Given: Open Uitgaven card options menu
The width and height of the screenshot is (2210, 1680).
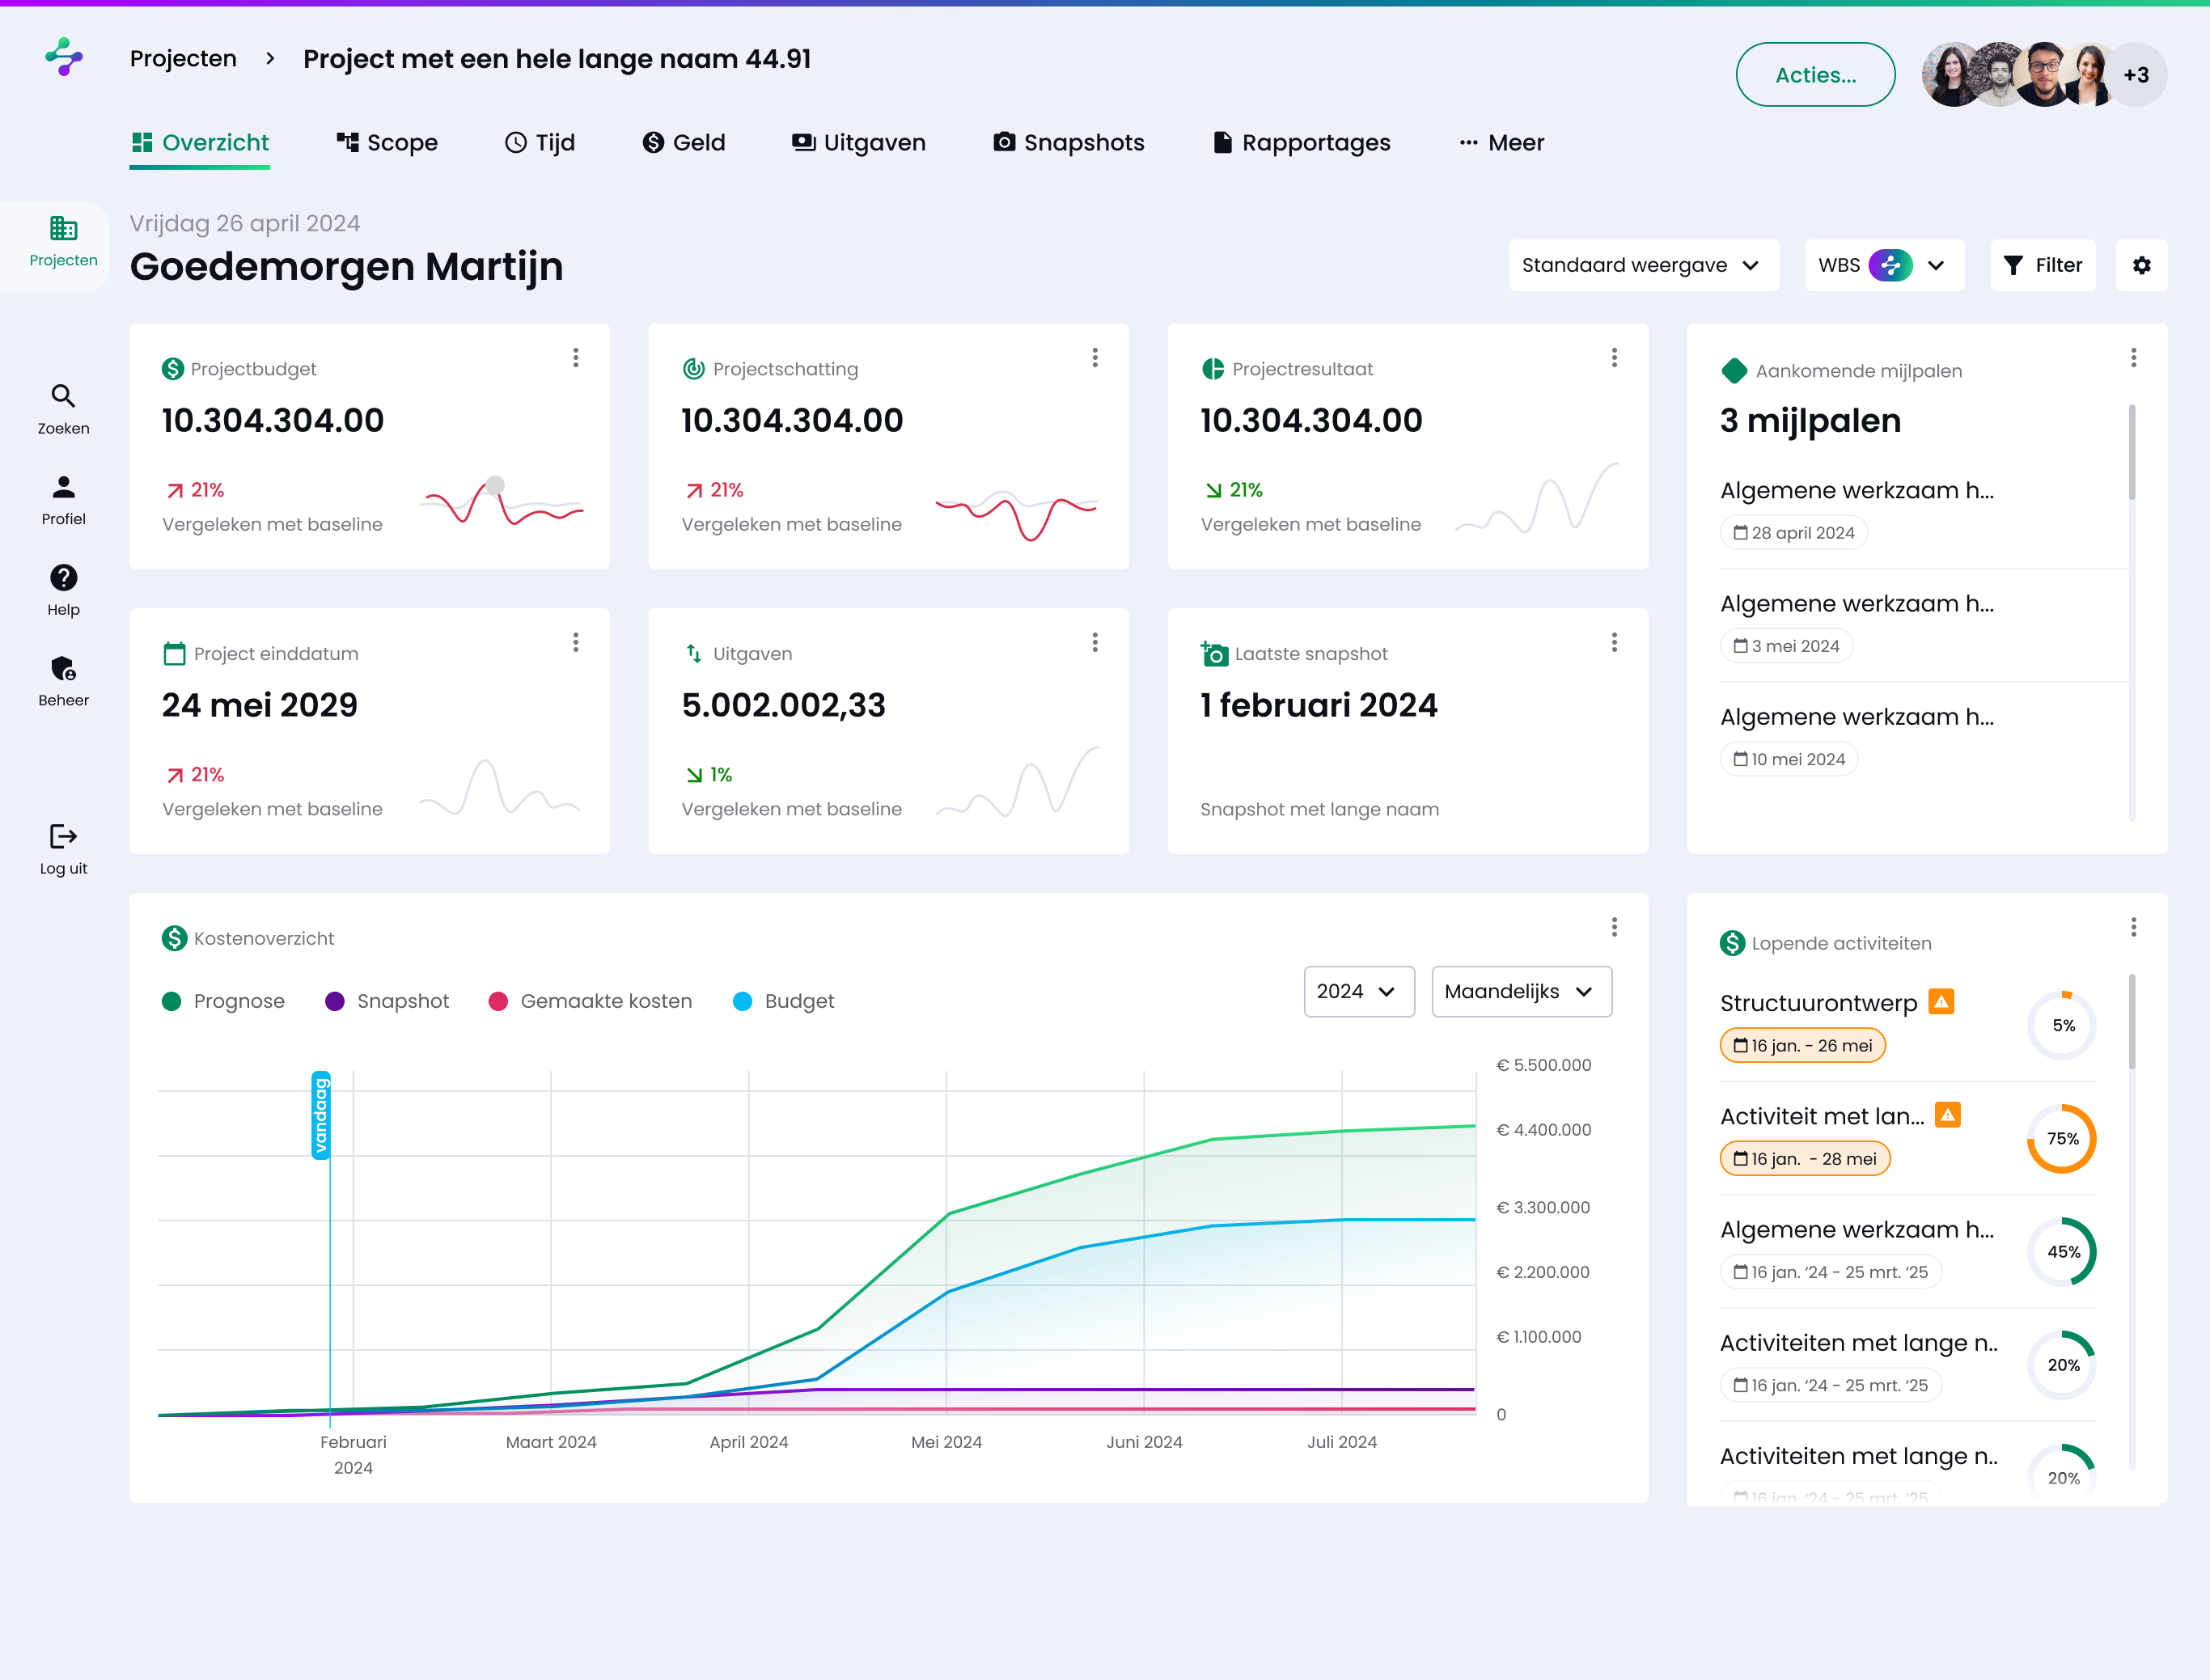Looking at the screenshot, I should (1095, 642).
